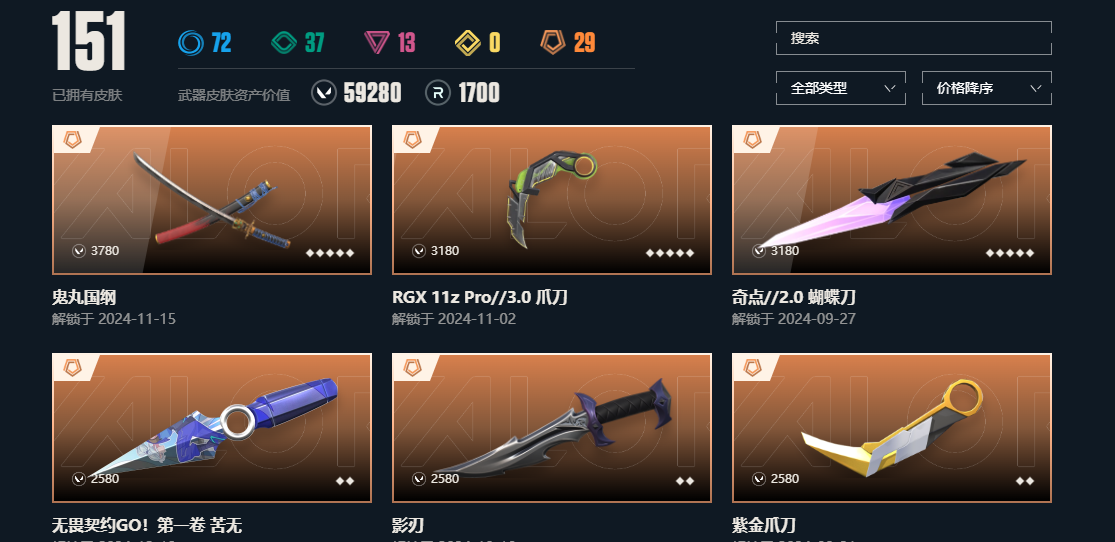The height and width of the screenshot is (542, 1115).
Task: Select the 无畏契约GO! 第一卷 苦无 skin card
Action: click(212, 427)
